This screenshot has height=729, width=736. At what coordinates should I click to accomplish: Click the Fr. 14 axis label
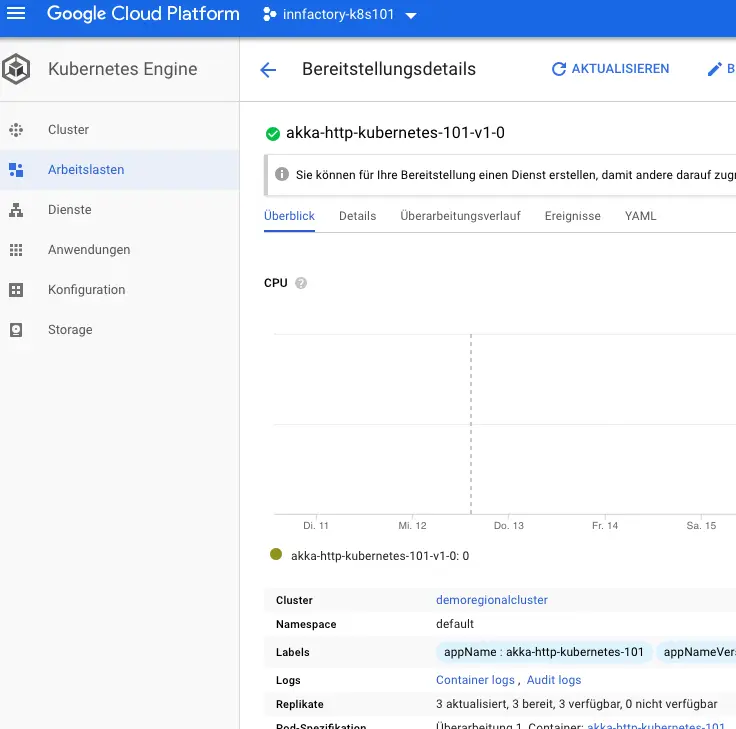(605, 526)
